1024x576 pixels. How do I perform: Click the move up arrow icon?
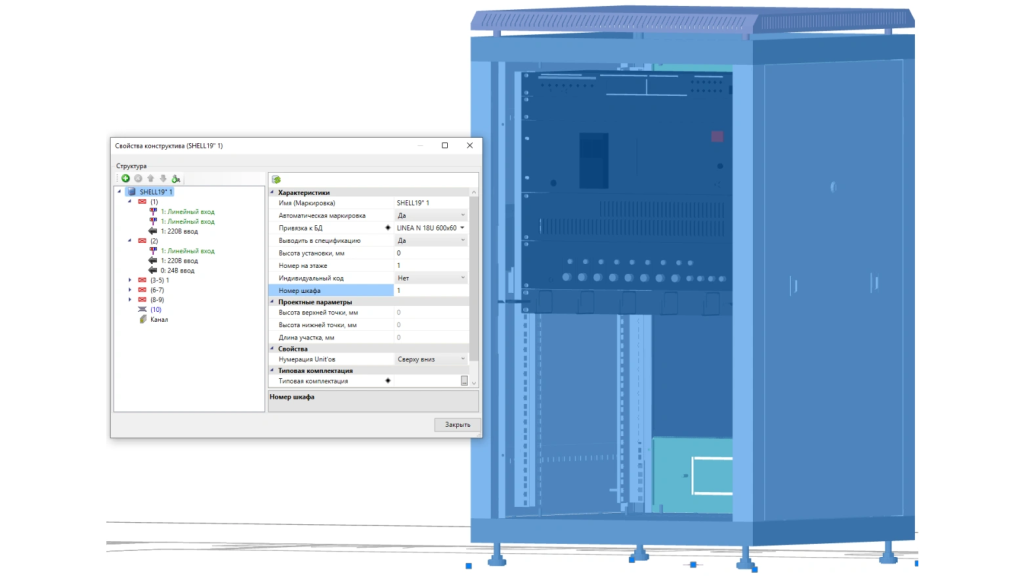150,178
